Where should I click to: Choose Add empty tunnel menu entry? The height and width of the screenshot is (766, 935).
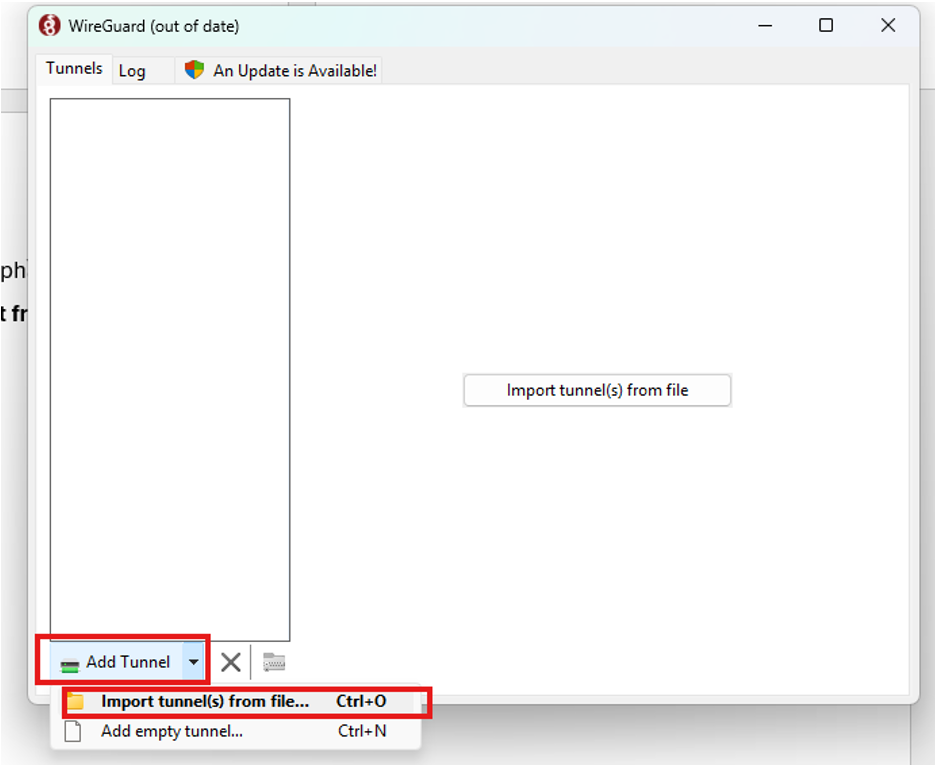[237, 731]
